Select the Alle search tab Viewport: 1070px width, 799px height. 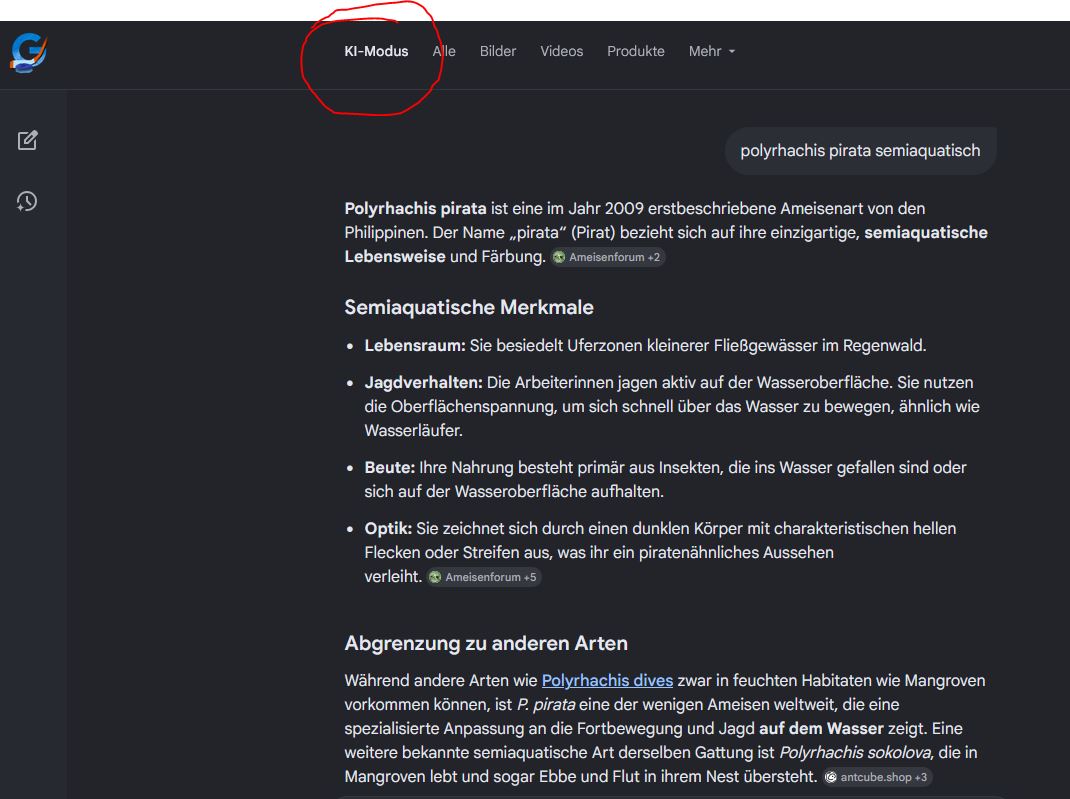444,51
